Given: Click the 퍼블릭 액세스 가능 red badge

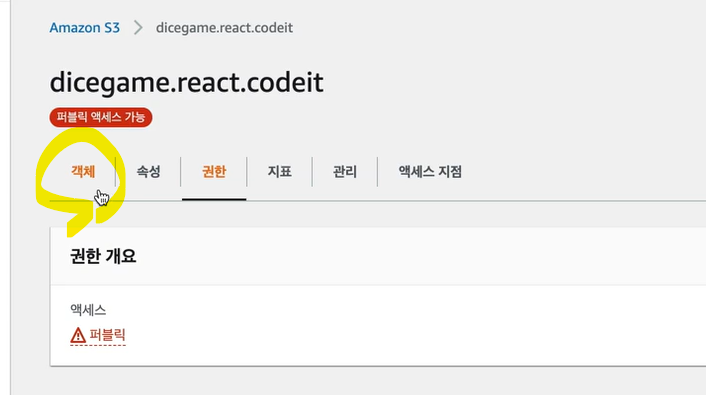Looking at the screenshot, I should coord(101,117).
